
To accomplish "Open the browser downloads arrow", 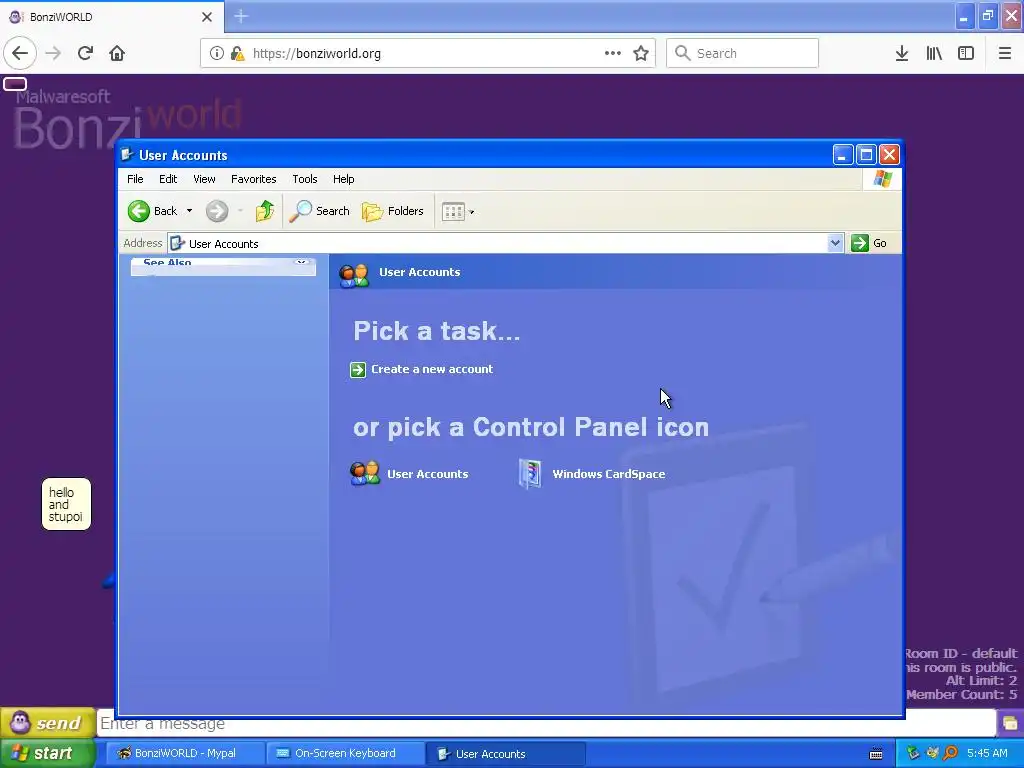I will click(902, 53).
